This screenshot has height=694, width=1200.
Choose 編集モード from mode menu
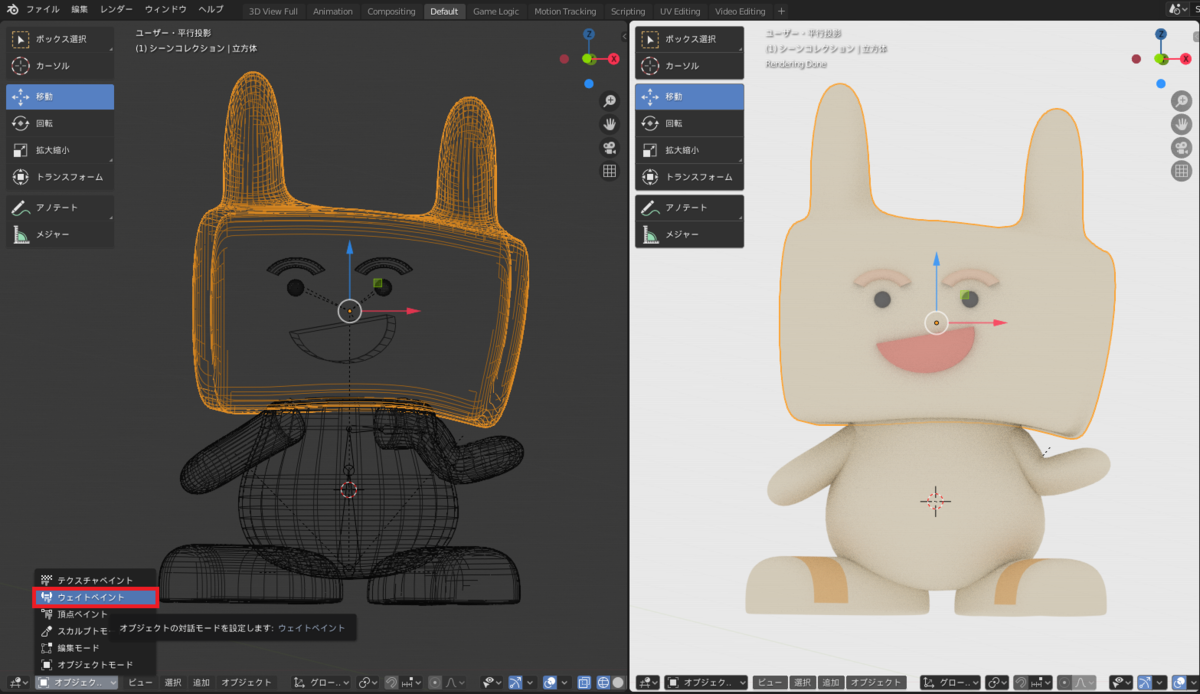[95, 648]
